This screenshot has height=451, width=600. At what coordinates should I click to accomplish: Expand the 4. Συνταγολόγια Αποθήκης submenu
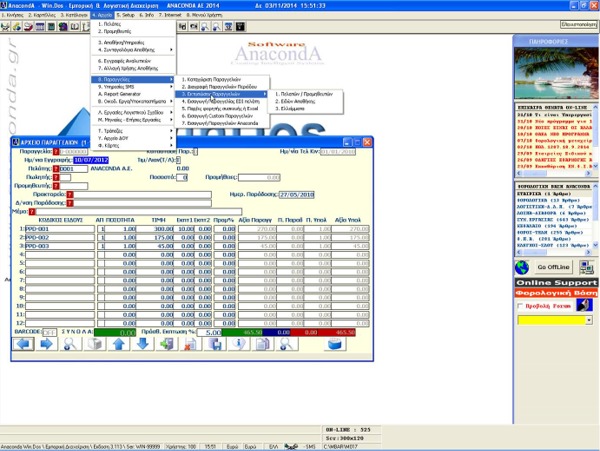[134, 50]
